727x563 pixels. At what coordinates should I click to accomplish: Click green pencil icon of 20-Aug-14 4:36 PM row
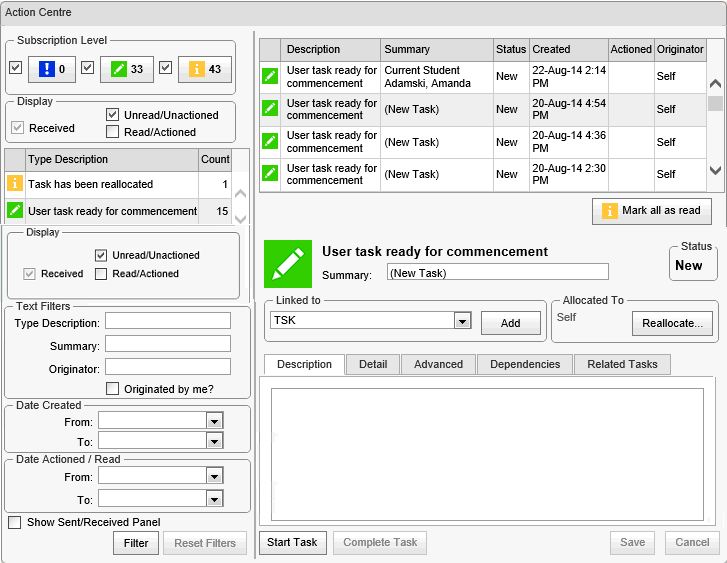pyautogui.click(x=270, y=141)
